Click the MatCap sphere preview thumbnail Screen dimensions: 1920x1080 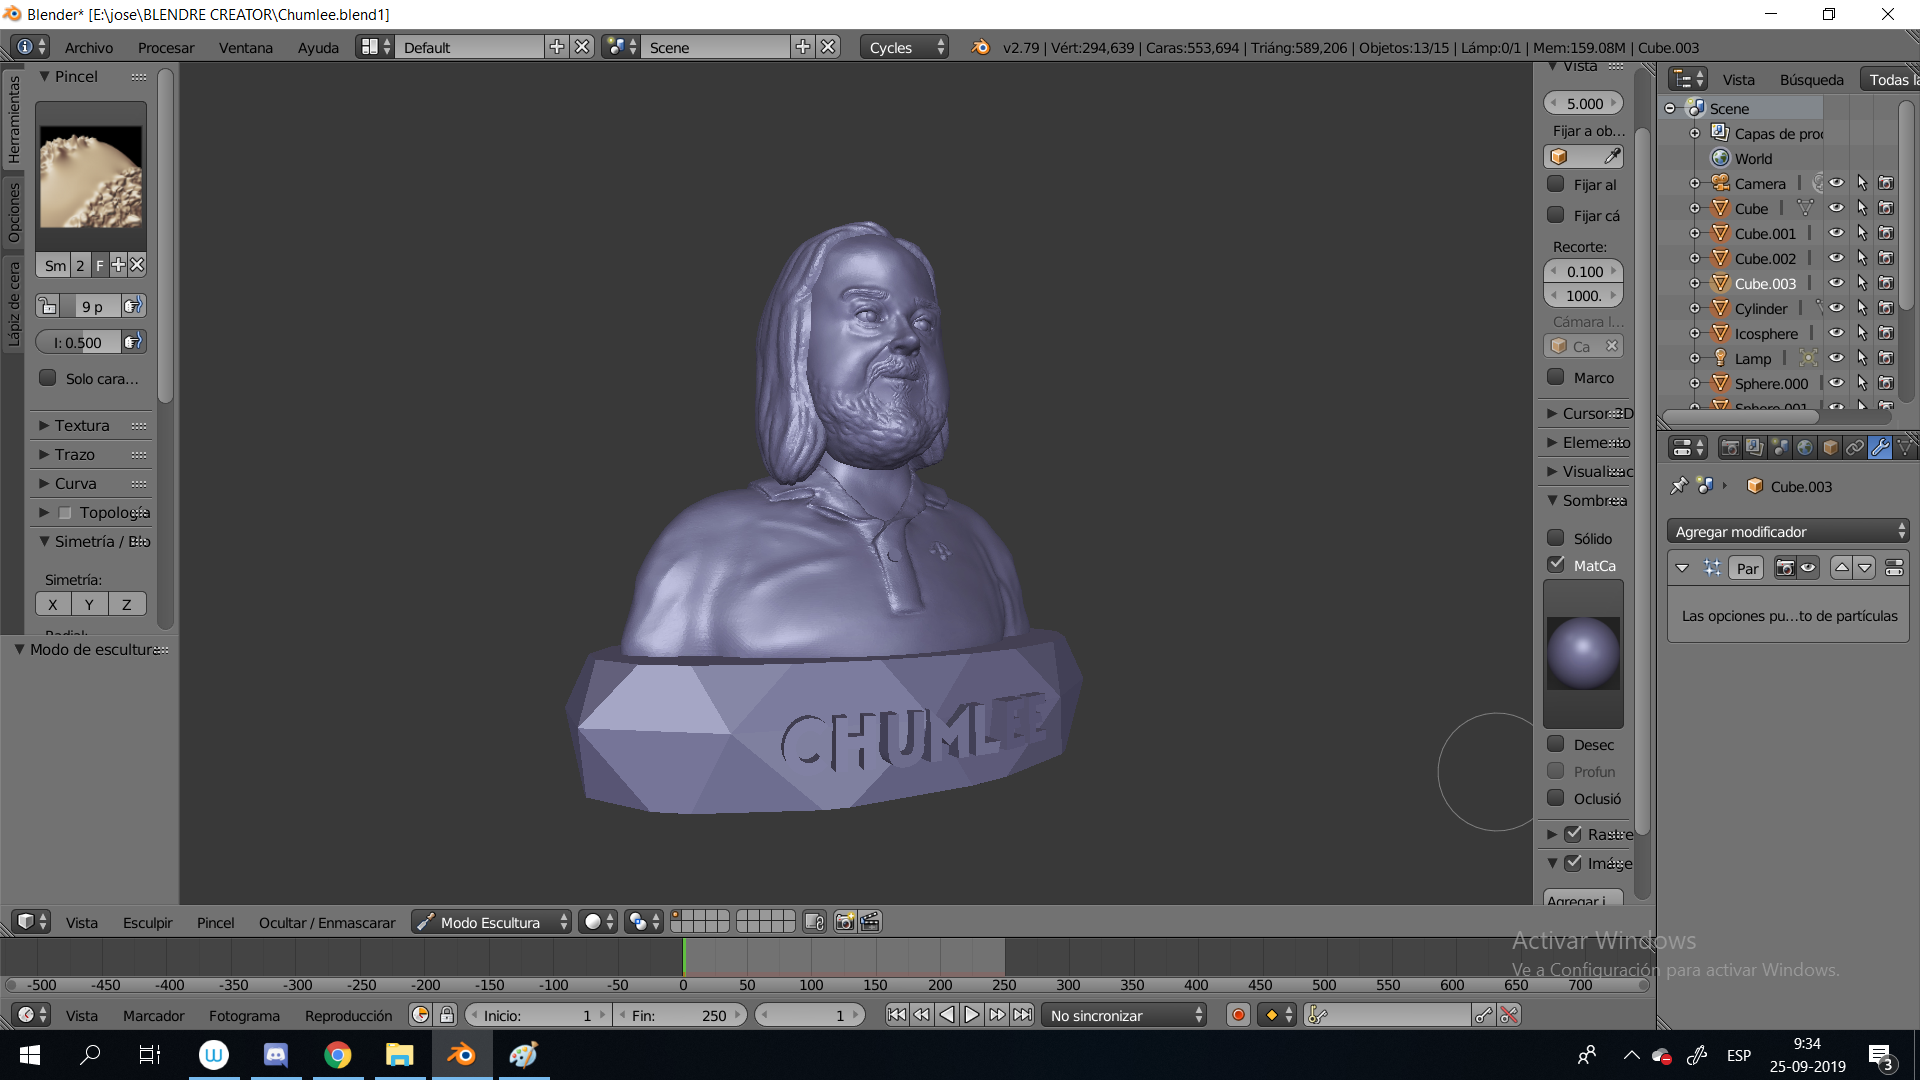coord(1583,654)
